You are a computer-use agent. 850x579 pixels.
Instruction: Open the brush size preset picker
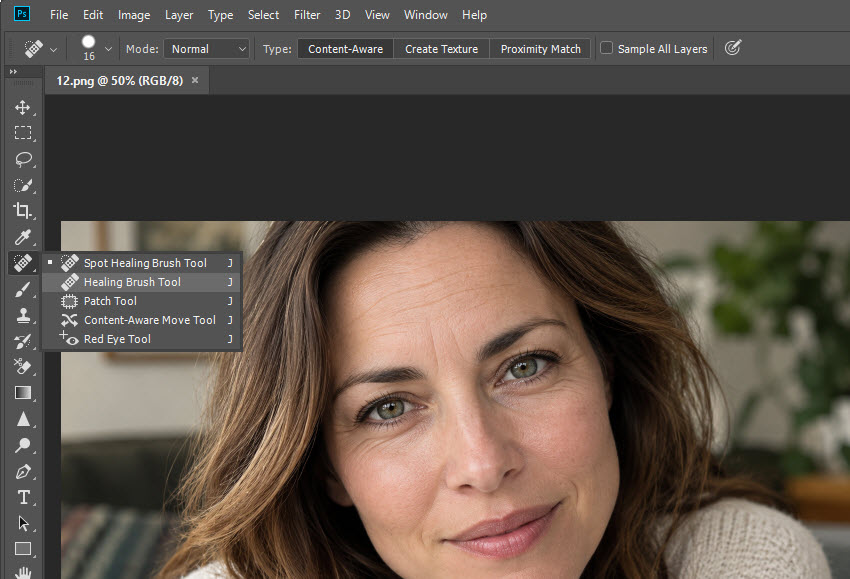pos(108,49)
